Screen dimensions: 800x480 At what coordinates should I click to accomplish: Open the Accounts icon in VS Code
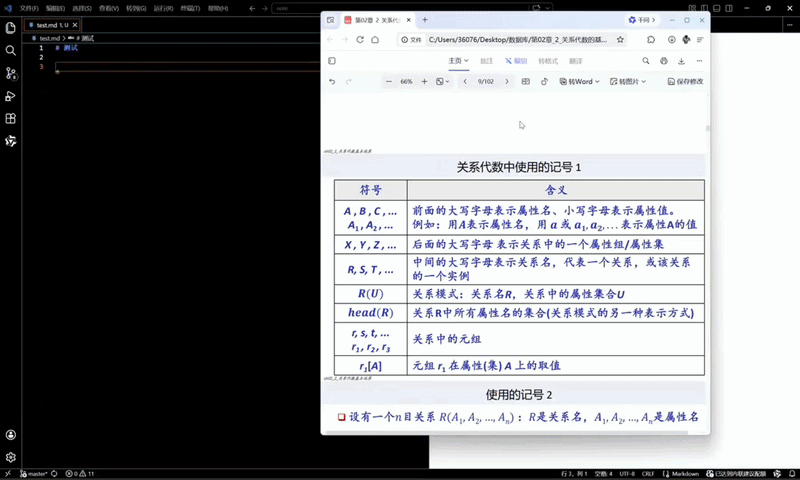click(10, 435)
